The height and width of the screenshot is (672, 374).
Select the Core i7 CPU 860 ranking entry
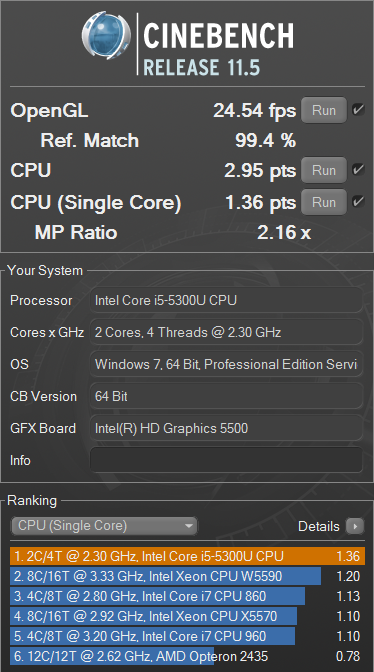point(187,596)
